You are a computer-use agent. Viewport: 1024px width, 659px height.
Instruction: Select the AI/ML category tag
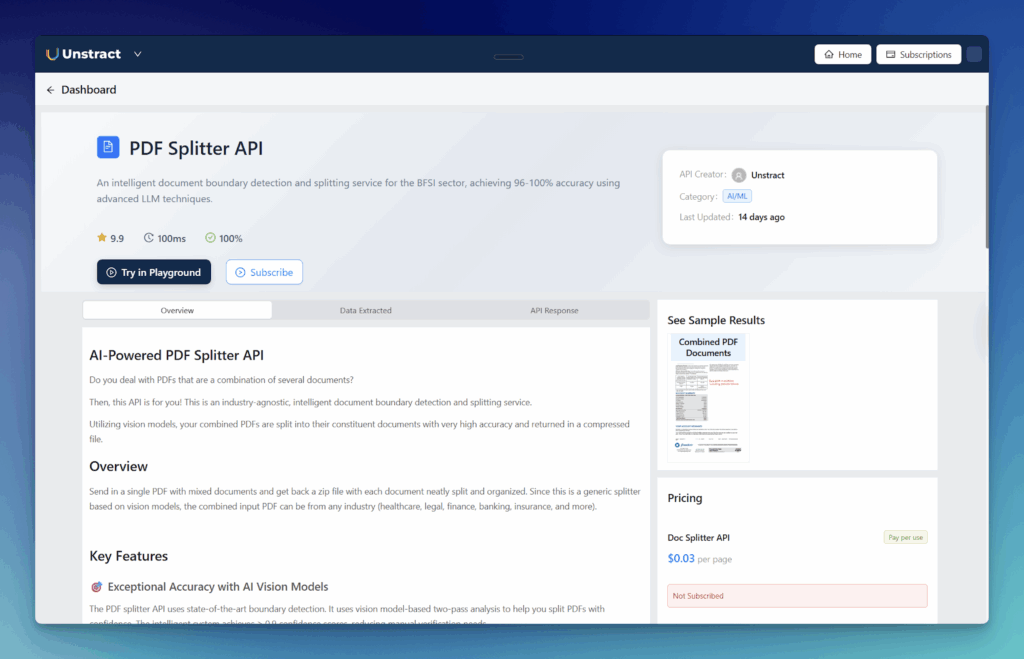coord(737,197)
